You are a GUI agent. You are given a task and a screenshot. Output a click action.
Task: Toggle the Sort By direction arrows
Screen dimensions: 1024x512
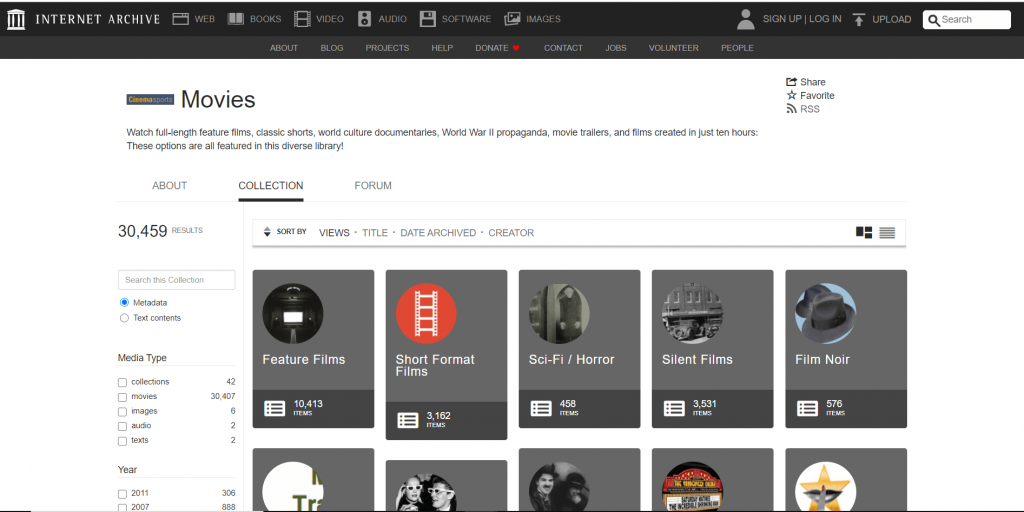266,232
